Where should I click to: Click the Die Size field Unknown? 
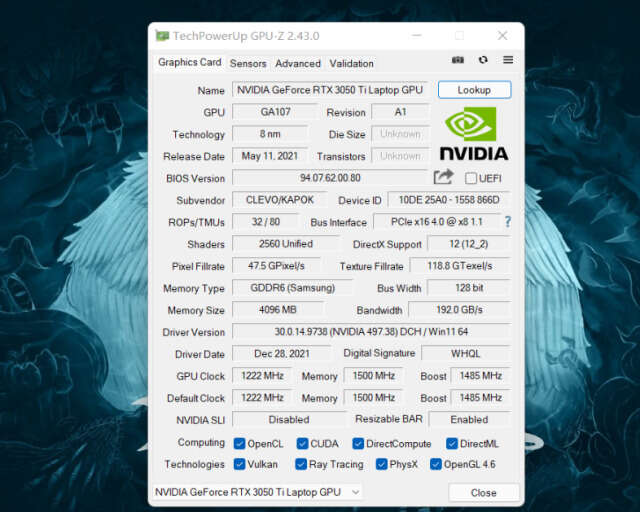(x=400, y=134)
